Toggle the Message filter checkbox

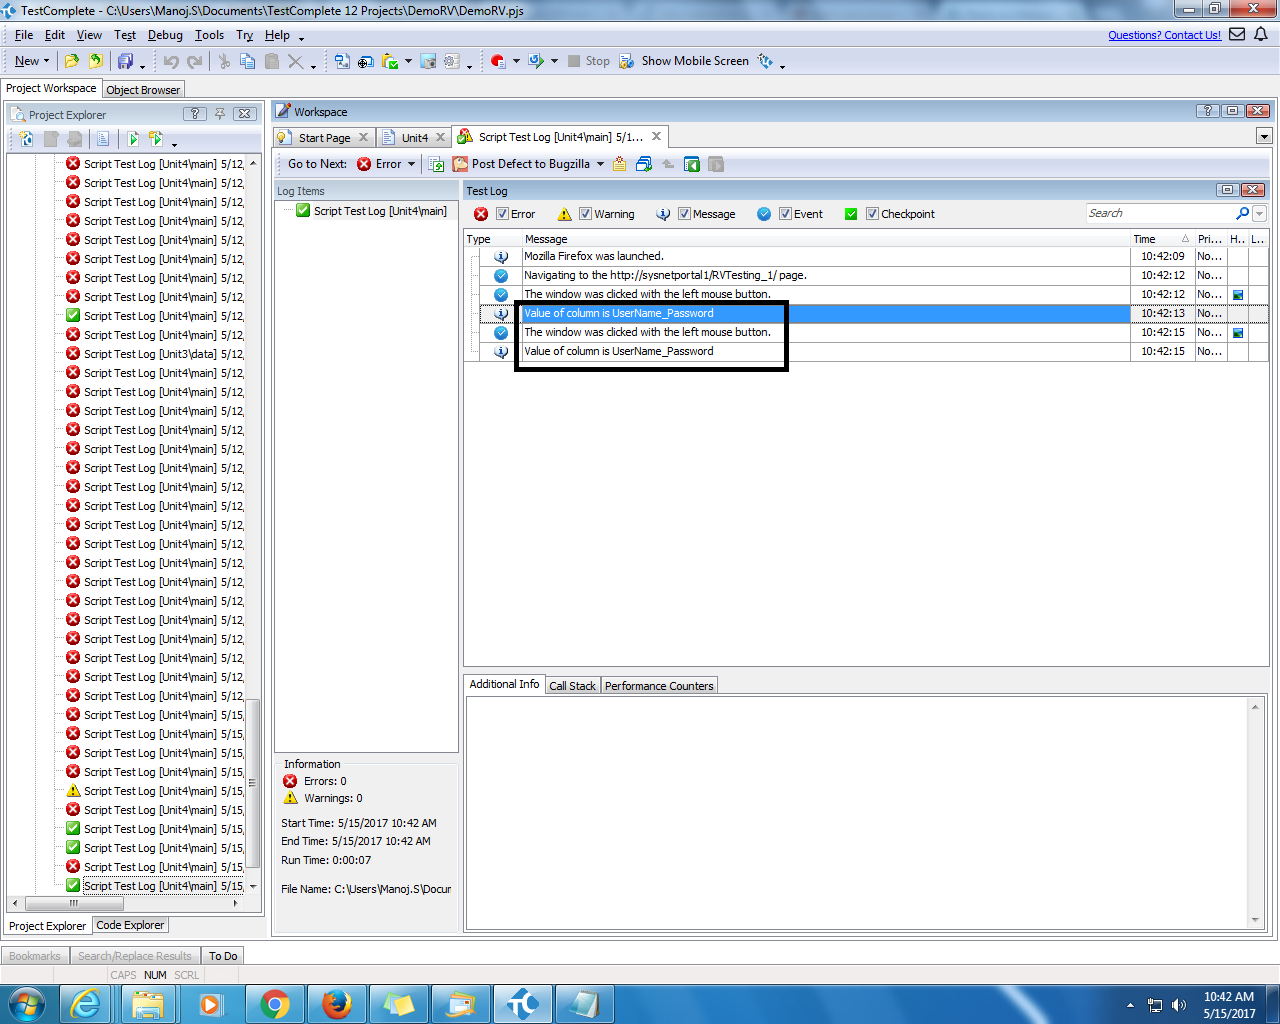(x=685, y=214)
